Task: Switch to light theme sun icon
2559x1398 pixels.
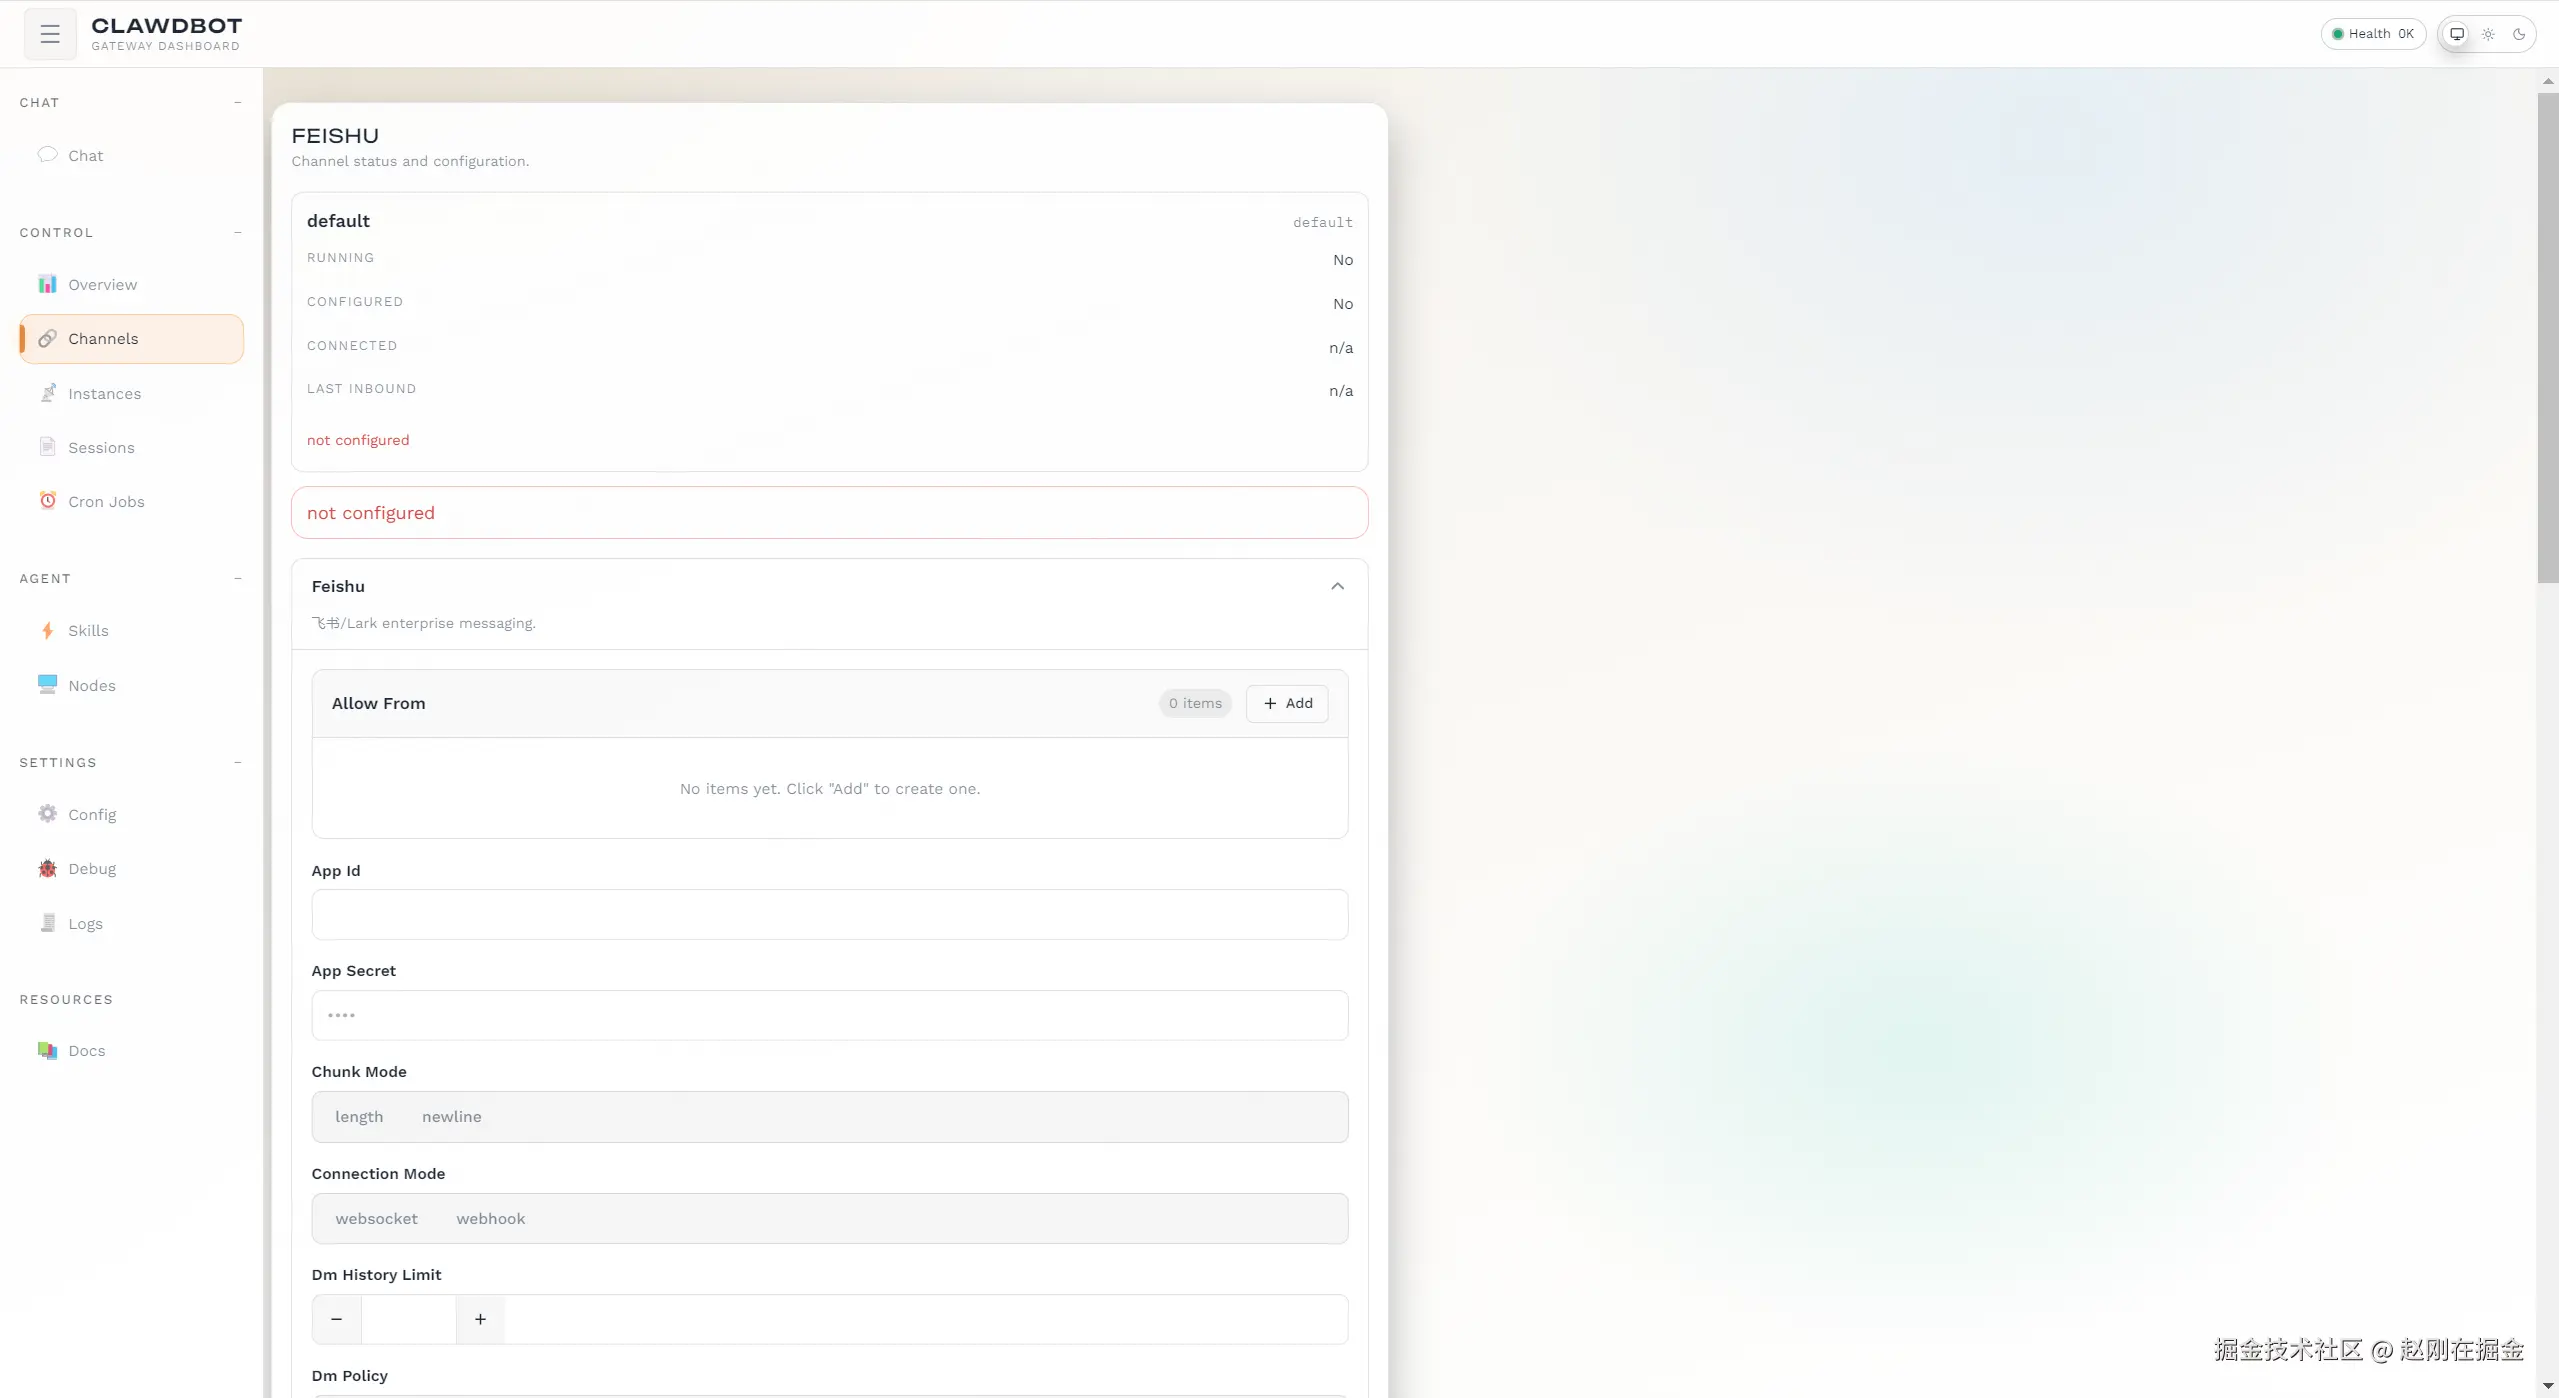Action: [x=2488, y=34]
